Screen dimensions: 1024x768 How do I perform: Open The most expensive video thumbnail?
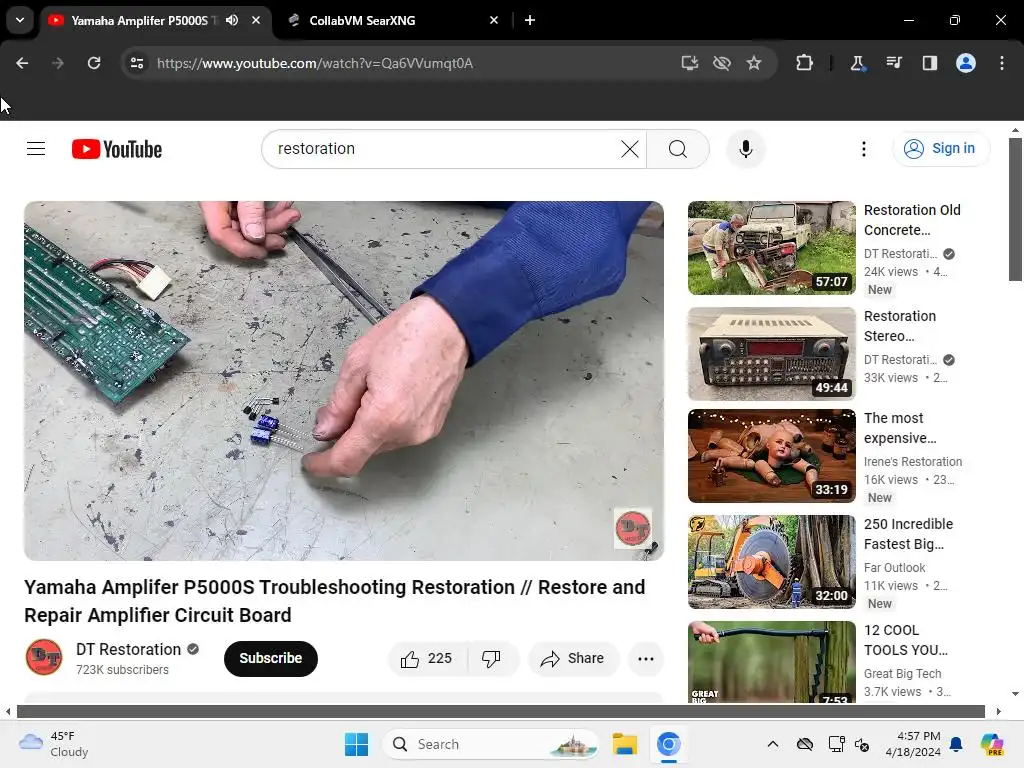(771, 456)
